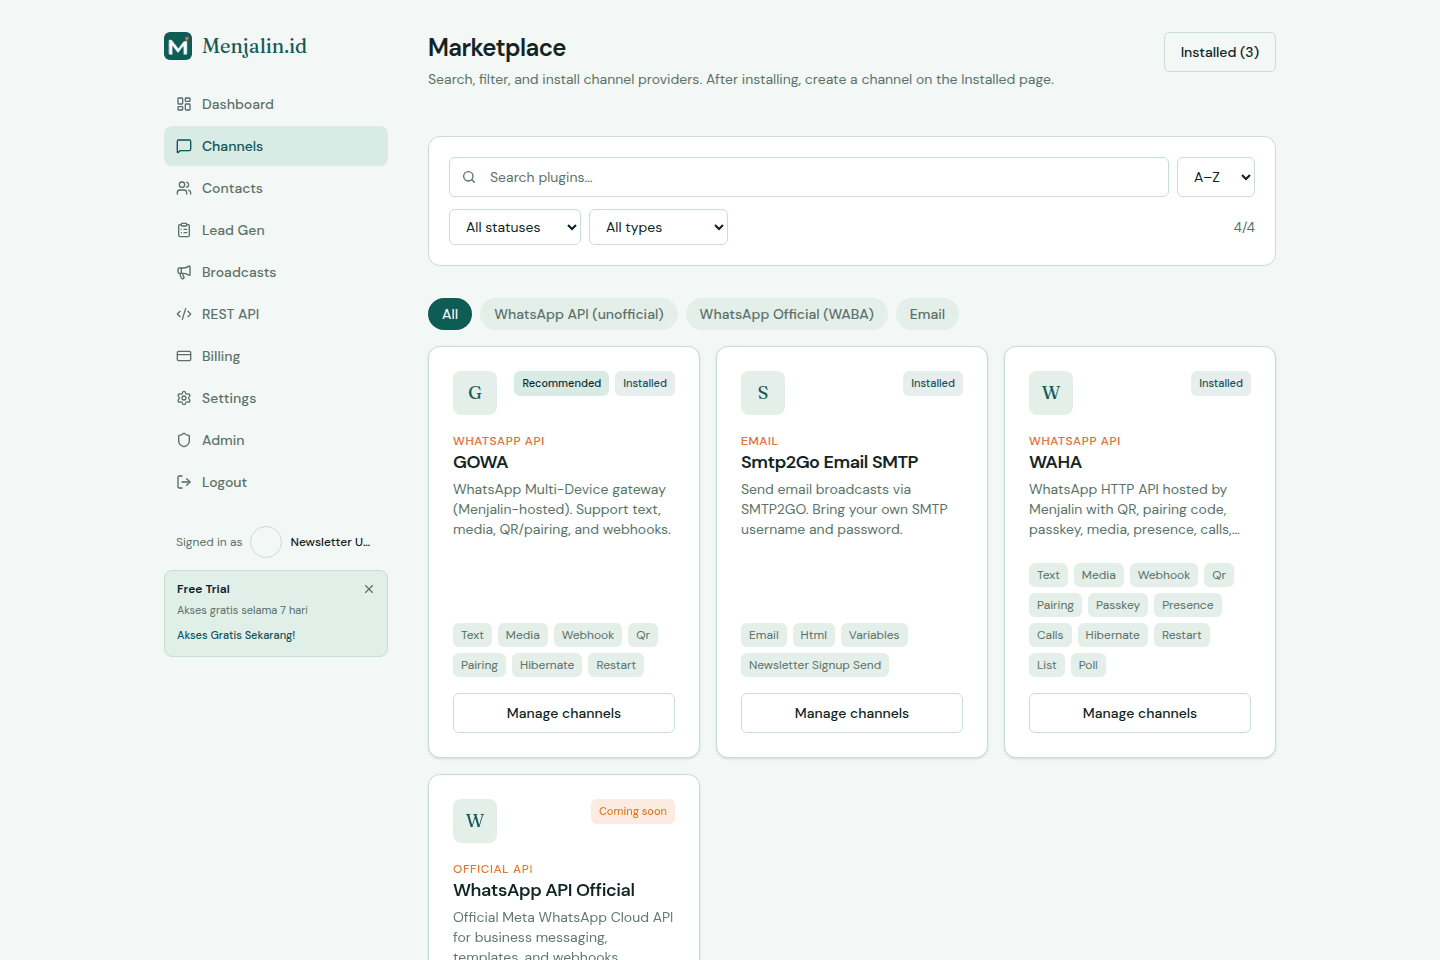
Task: Click the WhatsApp API Official card title
Action: point(544,890)
